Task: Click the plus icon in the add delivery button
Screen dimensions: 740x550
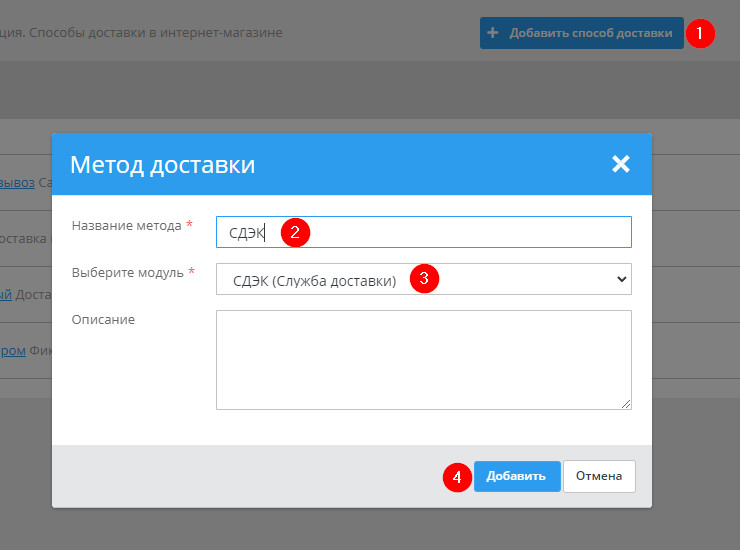Action: [x=492, y=33]
